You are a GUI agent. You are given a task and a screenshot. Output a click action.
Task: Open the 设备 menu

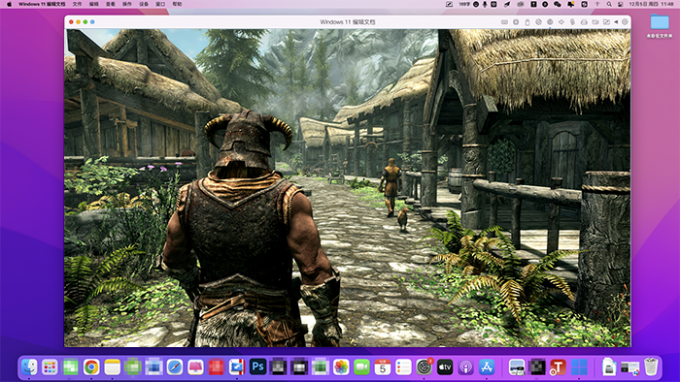[144, 4]
